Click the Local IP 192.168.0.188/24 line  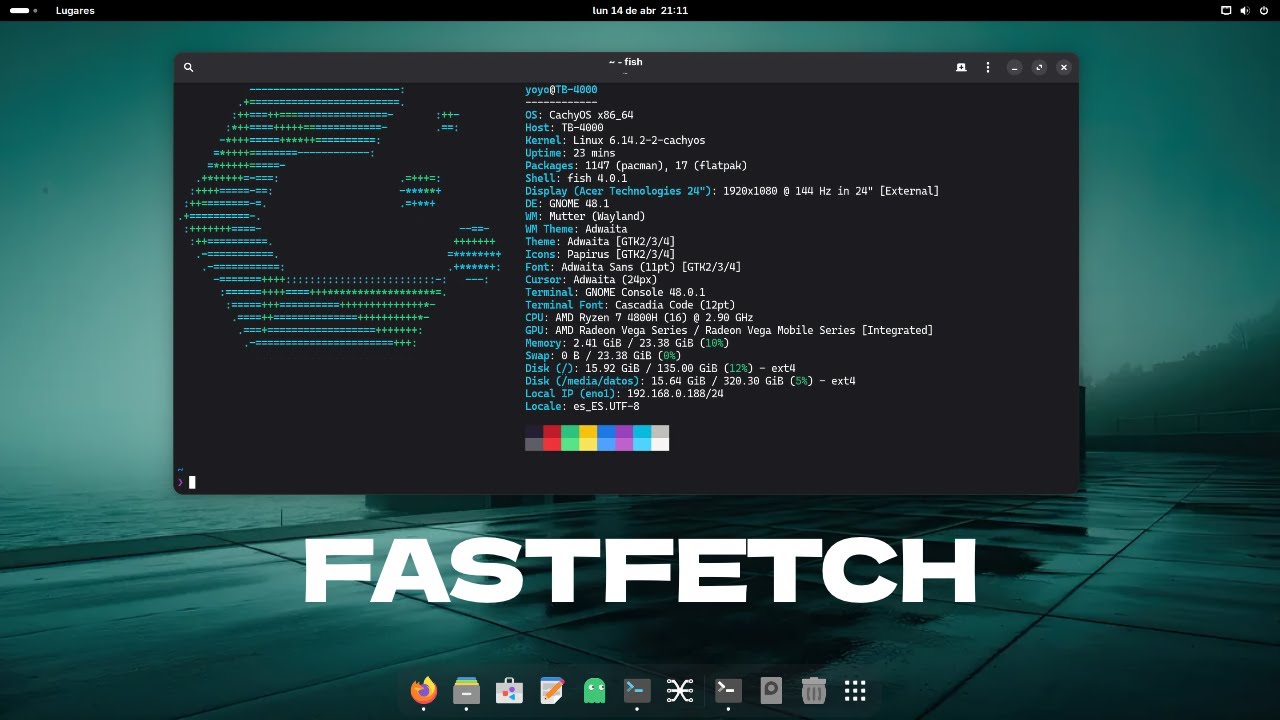click(624, 393)
